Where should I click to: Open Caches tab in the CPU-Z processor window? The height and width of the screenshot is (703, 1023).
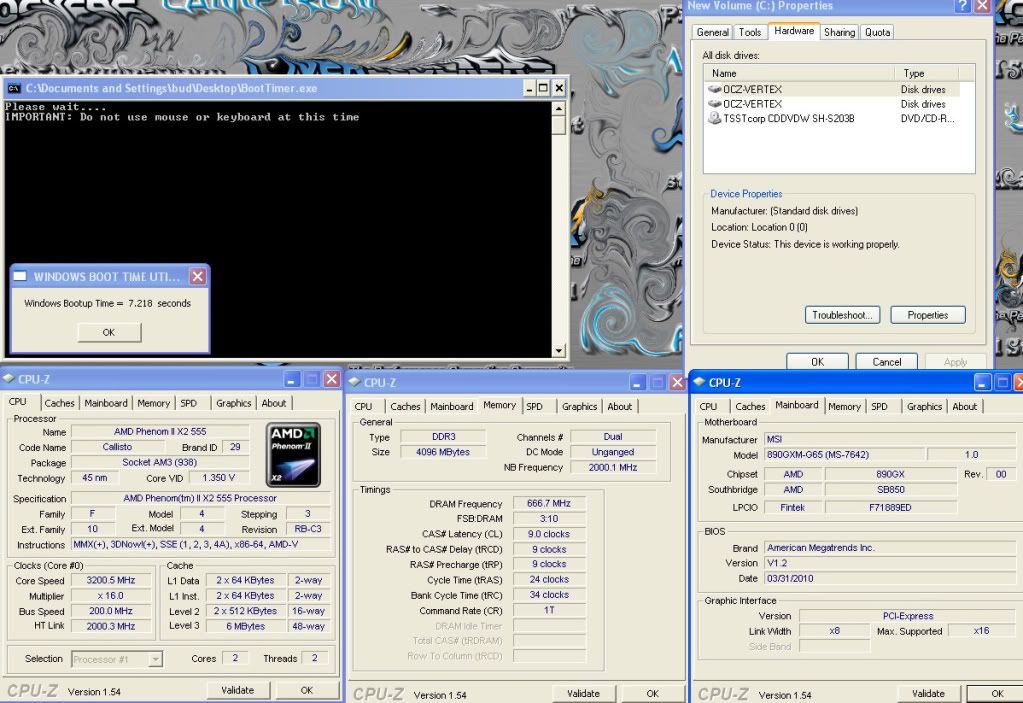(x=59, y=403)
